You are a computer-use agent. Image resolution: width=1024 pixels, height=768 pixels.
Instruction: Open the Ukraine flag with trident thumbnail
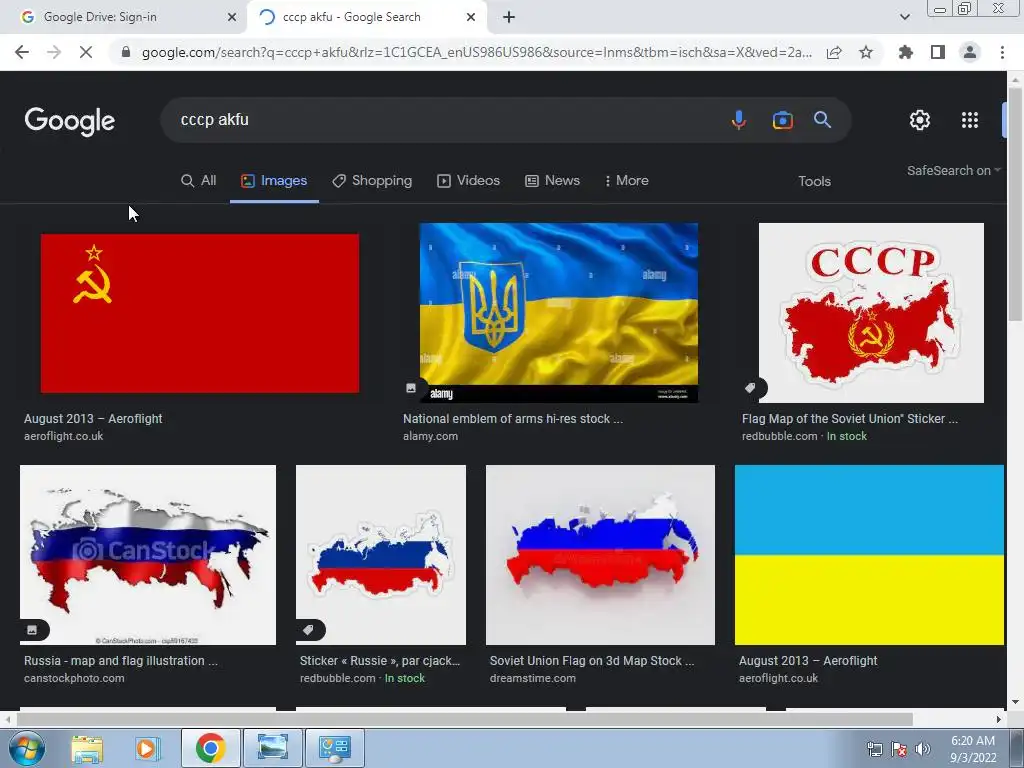point(558,313)
